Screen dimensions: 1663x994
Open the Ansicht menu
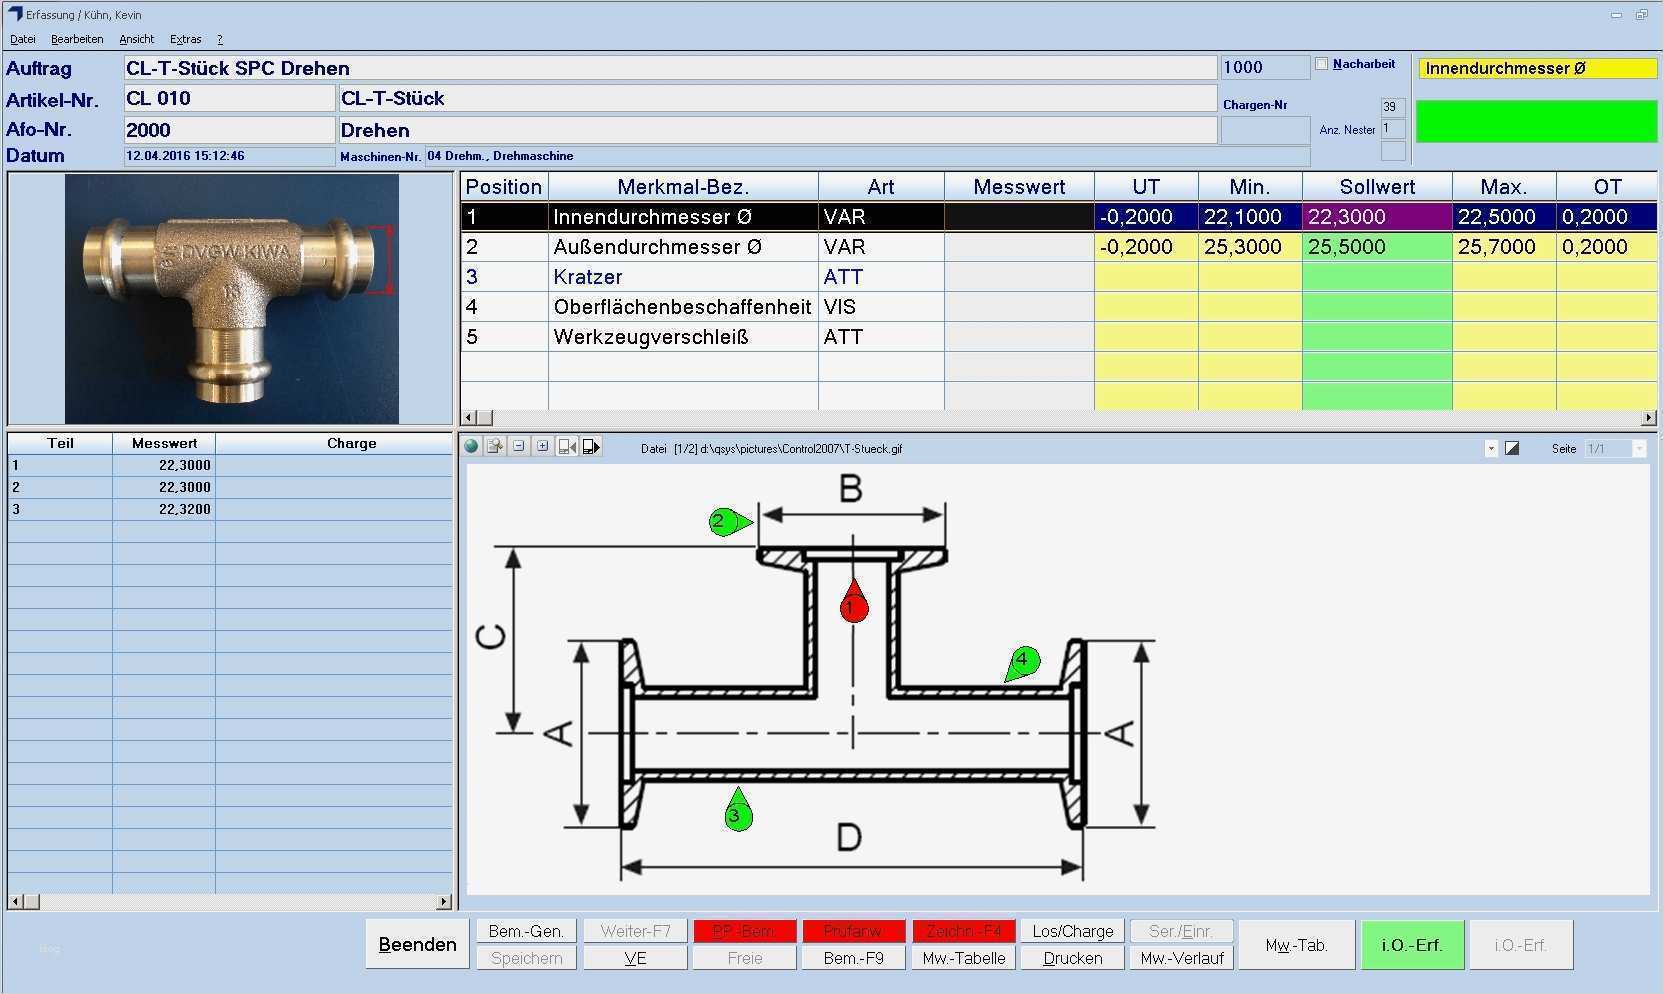coord(136,39)
